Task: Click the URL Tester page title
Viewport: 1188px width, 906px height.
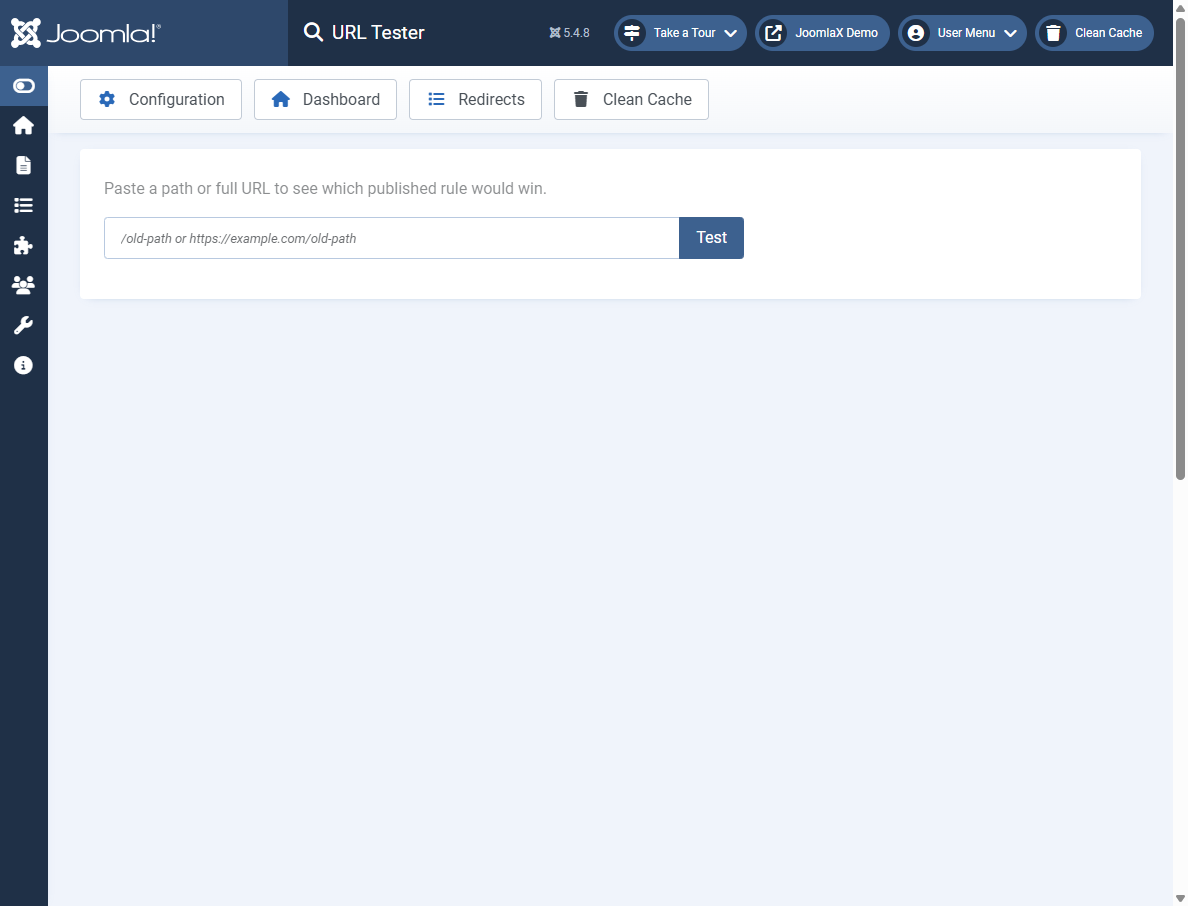Action: coord(378,33)
